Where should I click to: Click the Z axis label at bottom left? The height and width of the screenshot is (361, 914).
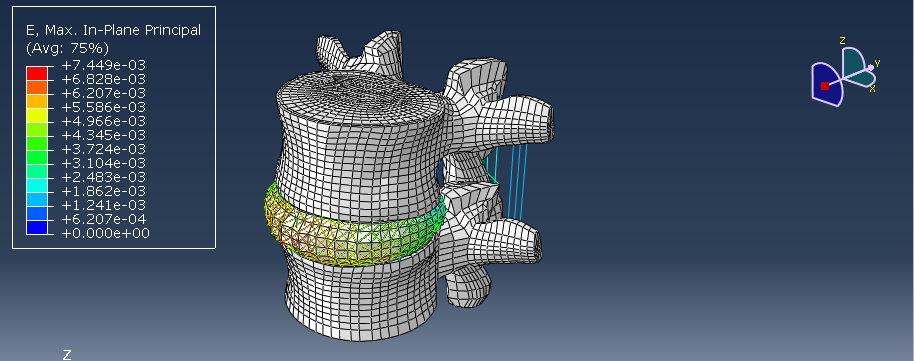[x=67, y=355]
